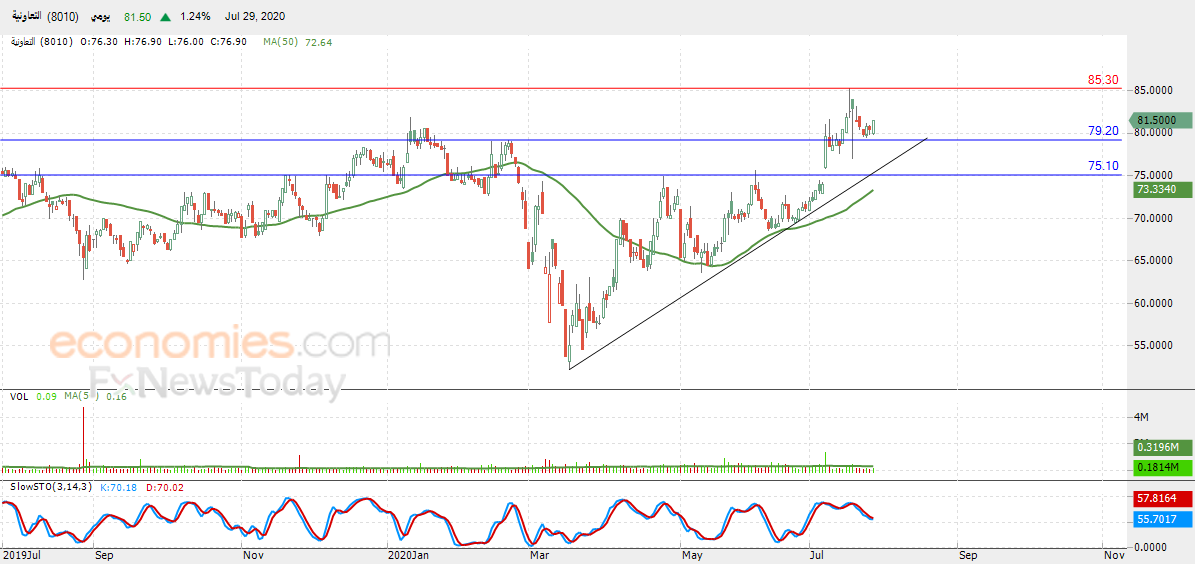Click the current price tag 81.5000
1195x564 pixels.
coord(1160,120)
